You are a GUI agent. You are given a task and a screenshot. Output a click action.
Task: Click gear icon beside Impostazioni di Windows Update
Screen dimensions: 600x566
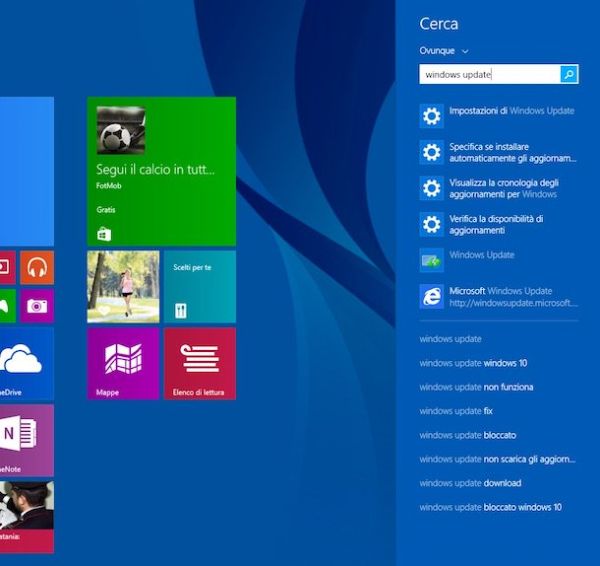[x=432, y=116]
